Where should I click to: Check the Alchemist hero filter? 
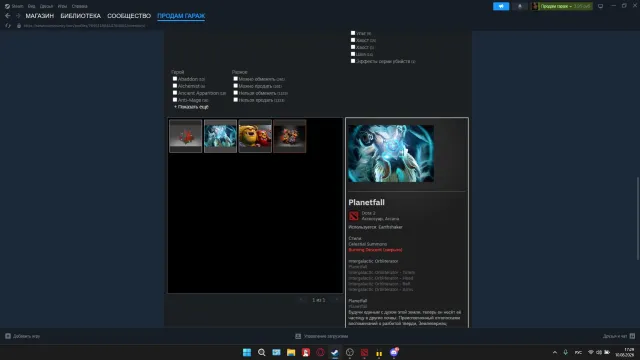[x=175, y=86]
